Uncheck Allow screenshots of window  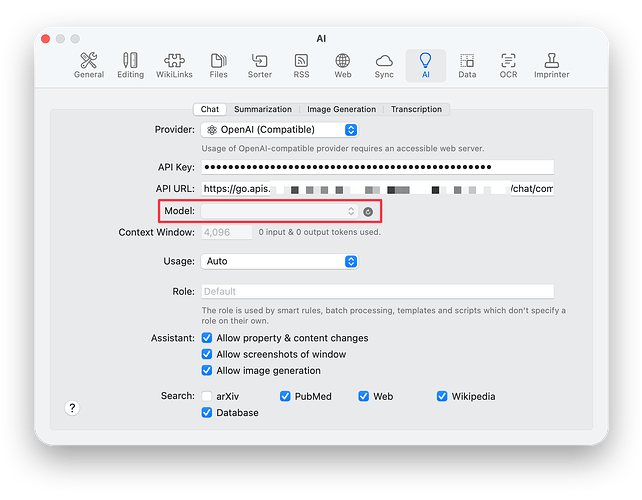point(208,355)
